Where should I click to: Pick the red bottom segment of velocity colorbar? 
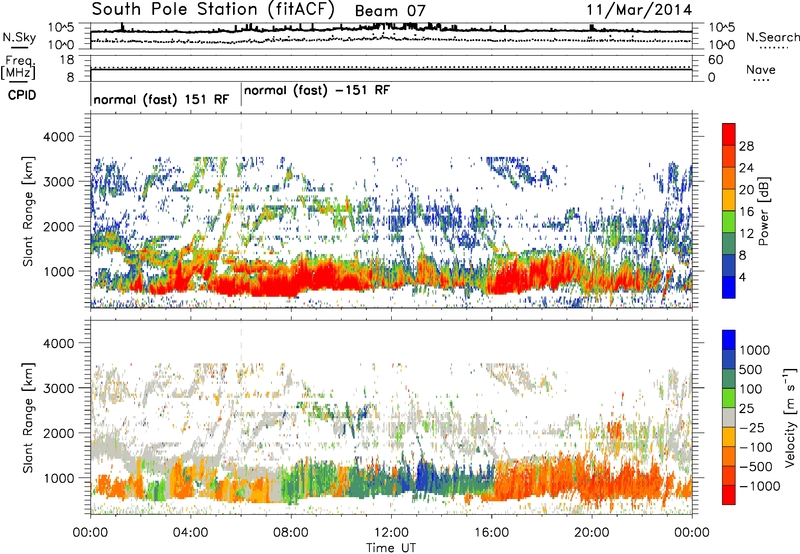point(729,495)
